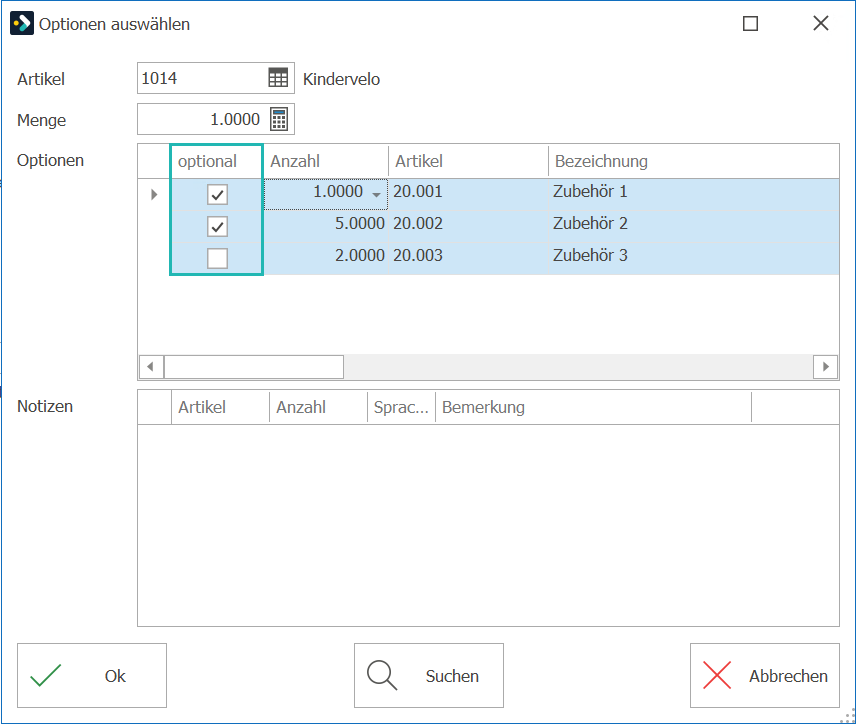Click the Notizen Artikel column header
The image size is (856, 724).
click(221, 407)
